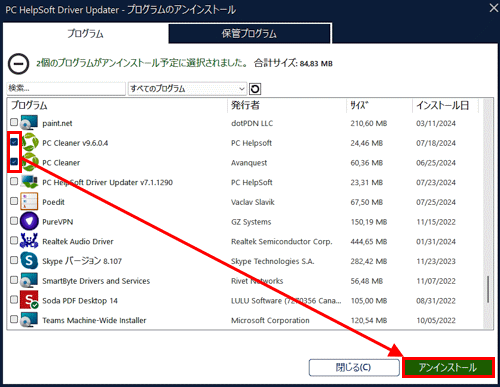This screenshot has width=500, height=387.
Task: Click the GZ Systems publisher cell
Action: click(x=251, y=222)
